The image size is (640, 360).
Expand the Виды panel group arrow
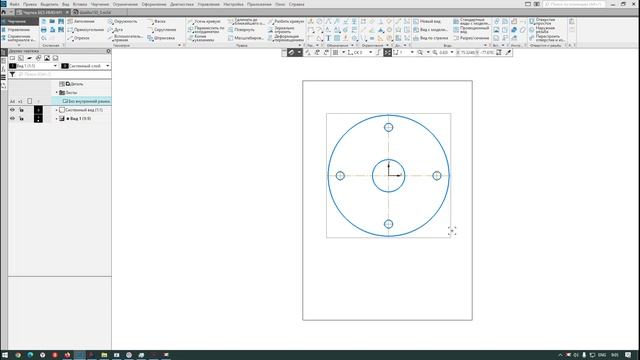tap(485, 45)
